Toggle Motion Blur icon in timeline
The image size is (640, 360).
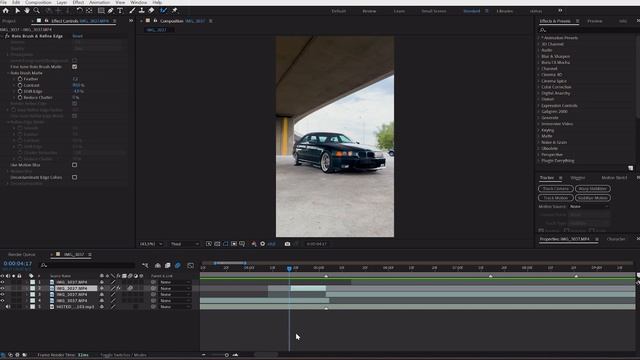[x=178, y=265]
